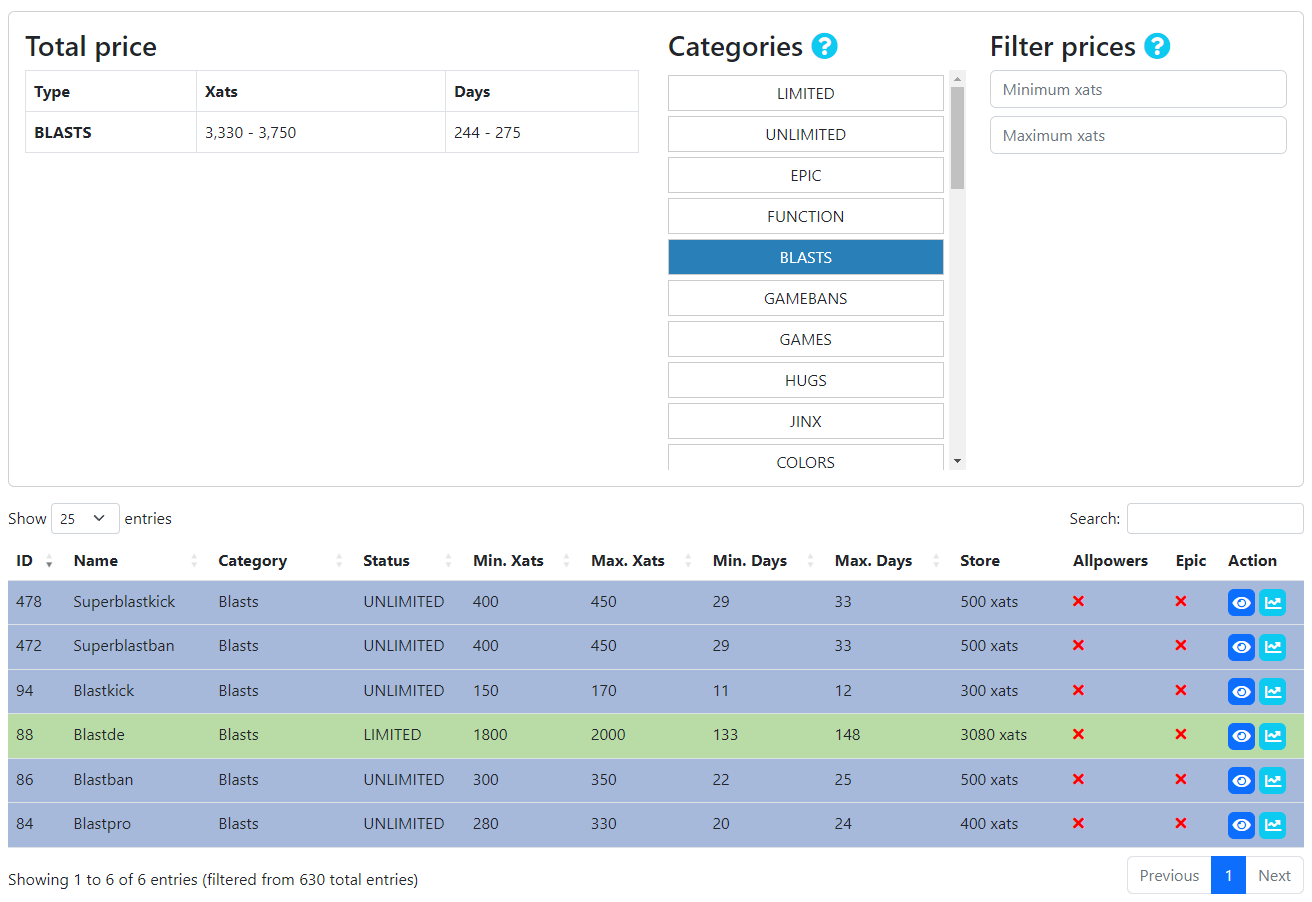Toggle the EPIC category filter
The height and width of the screenshot is (902, 1312).
805,175
